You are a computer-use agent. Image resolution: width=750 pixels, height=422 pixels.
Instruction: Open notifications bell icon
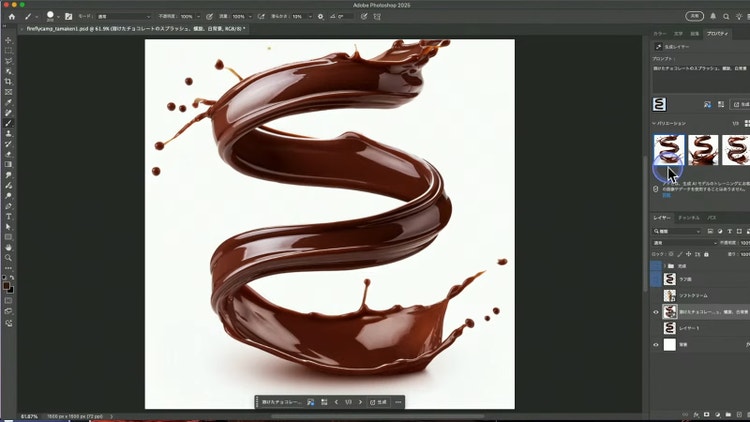(x=713, y=16)
